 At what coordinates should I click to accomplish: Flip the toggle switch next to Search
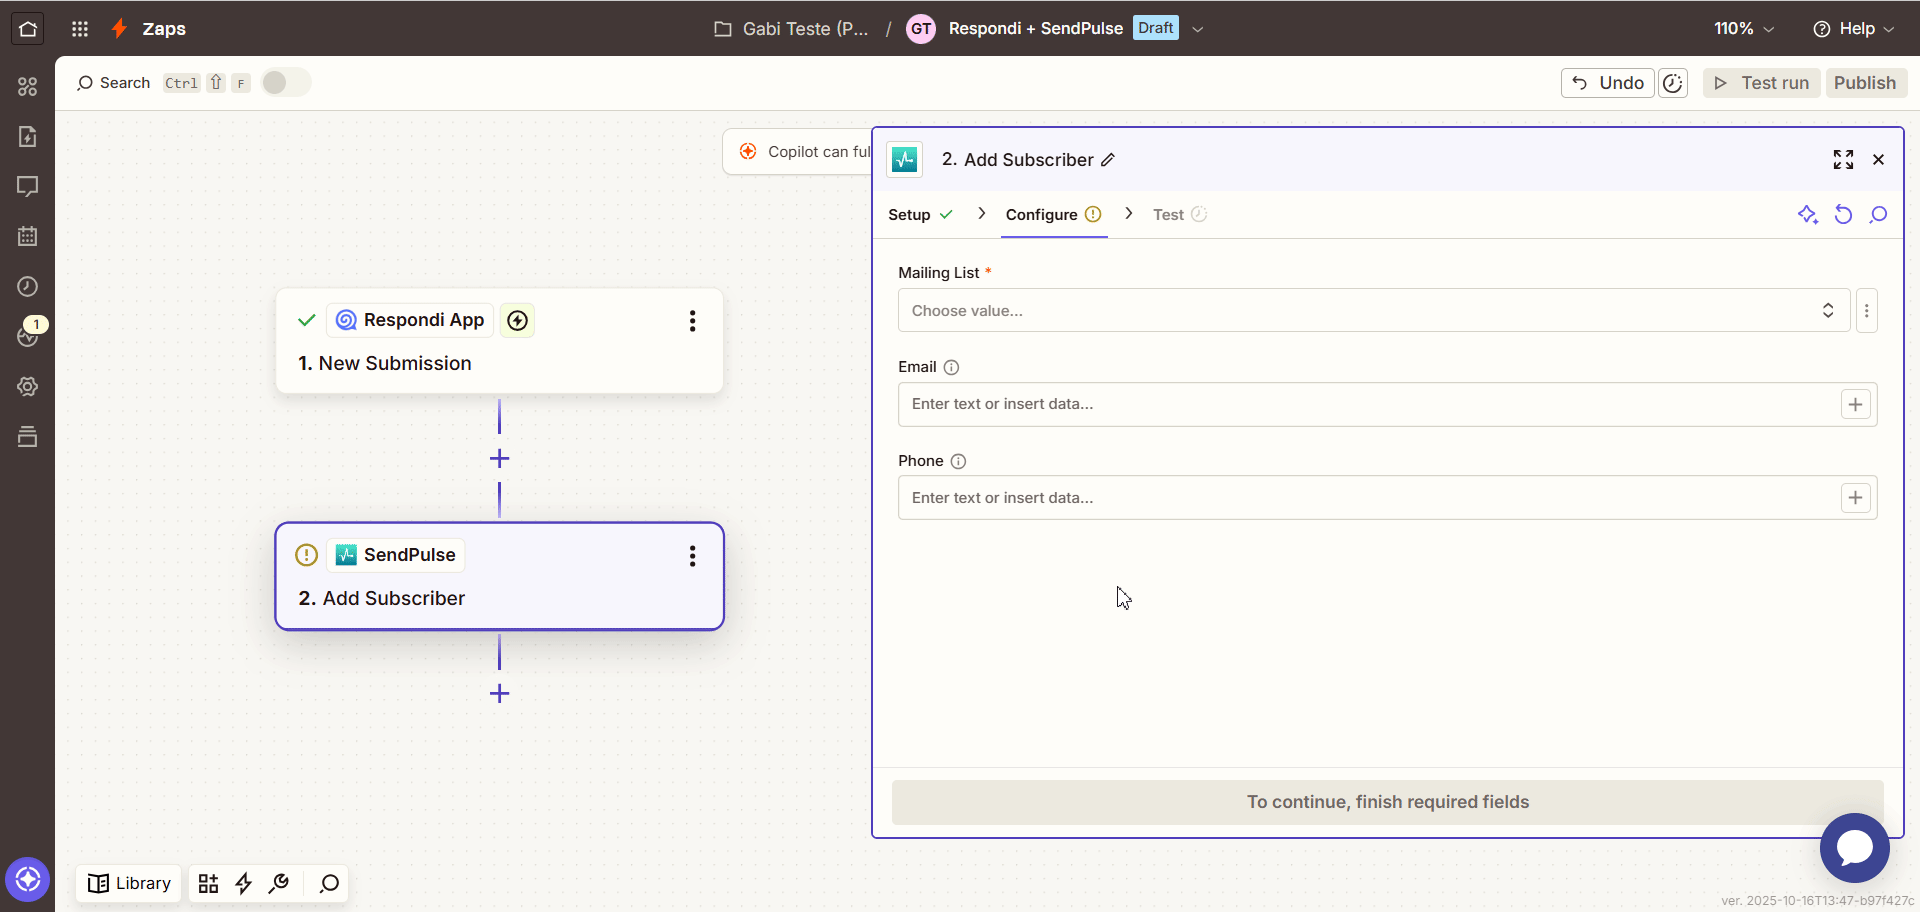pyautogui.click(x=286, y=83)
